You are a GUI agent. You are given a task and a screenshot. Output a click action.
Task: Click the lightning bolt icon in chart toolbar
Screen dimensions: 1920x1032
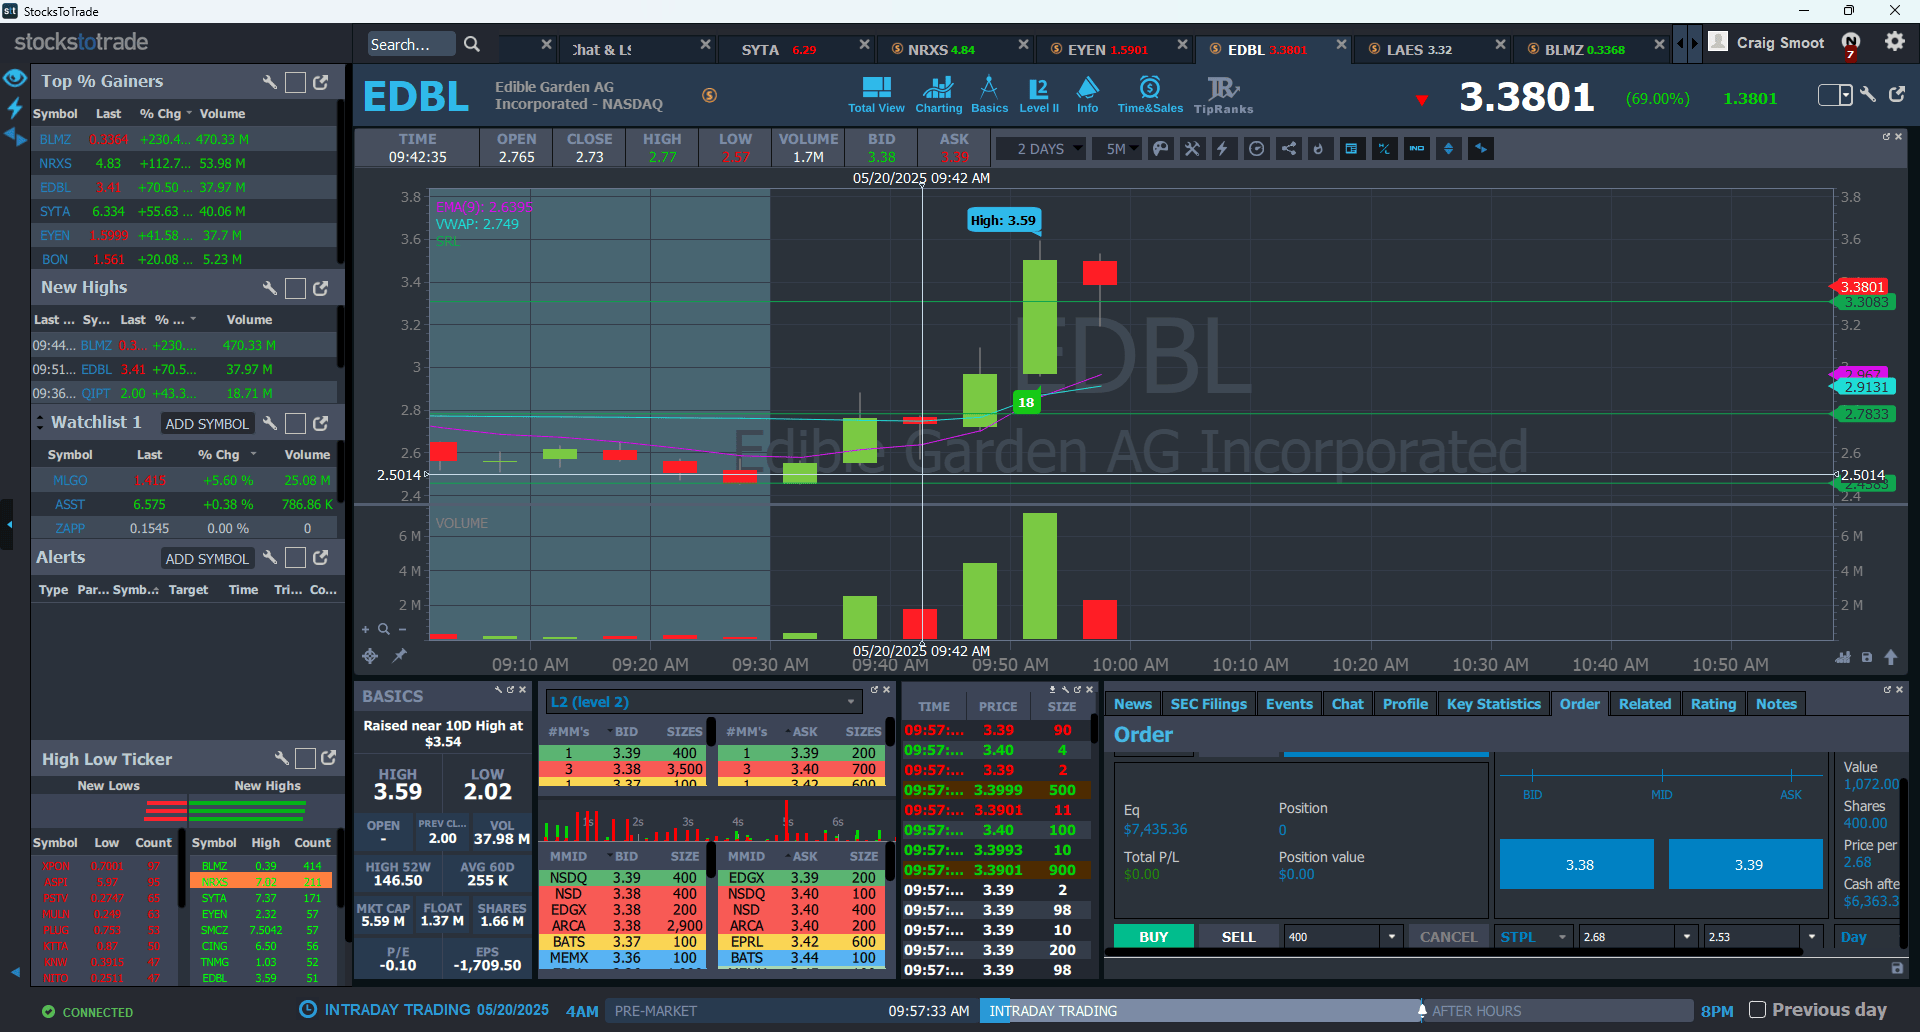point(1223,149)
